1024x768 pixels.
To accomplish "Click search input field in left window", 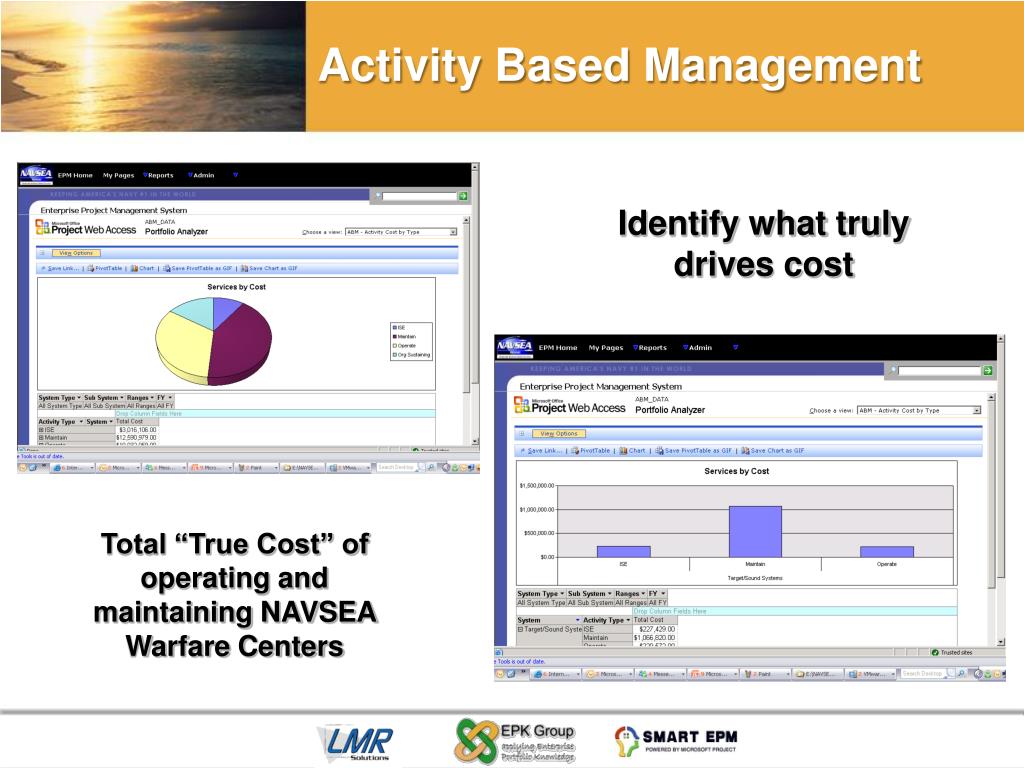I will (419, 196).
